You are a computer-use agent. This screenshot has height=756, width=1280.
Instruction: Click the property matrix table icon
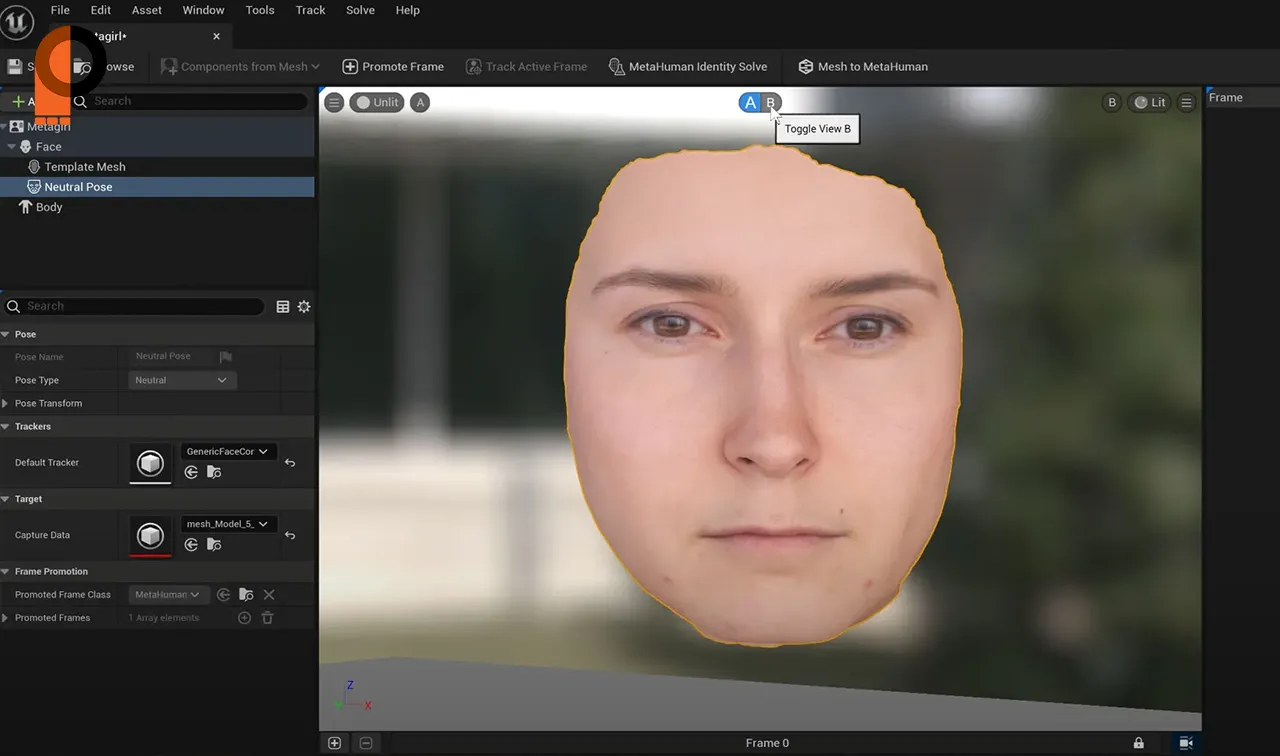[x=283, y=307]
